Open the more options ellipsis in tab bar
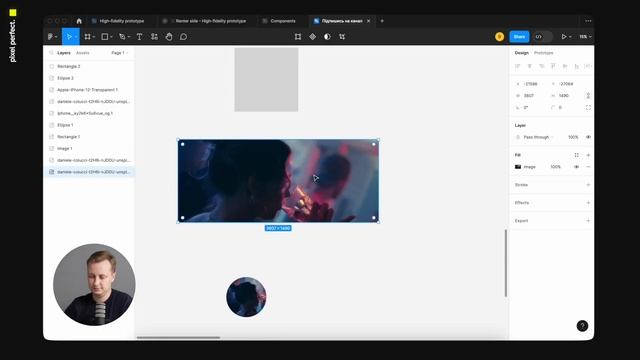 click(588, 21)
